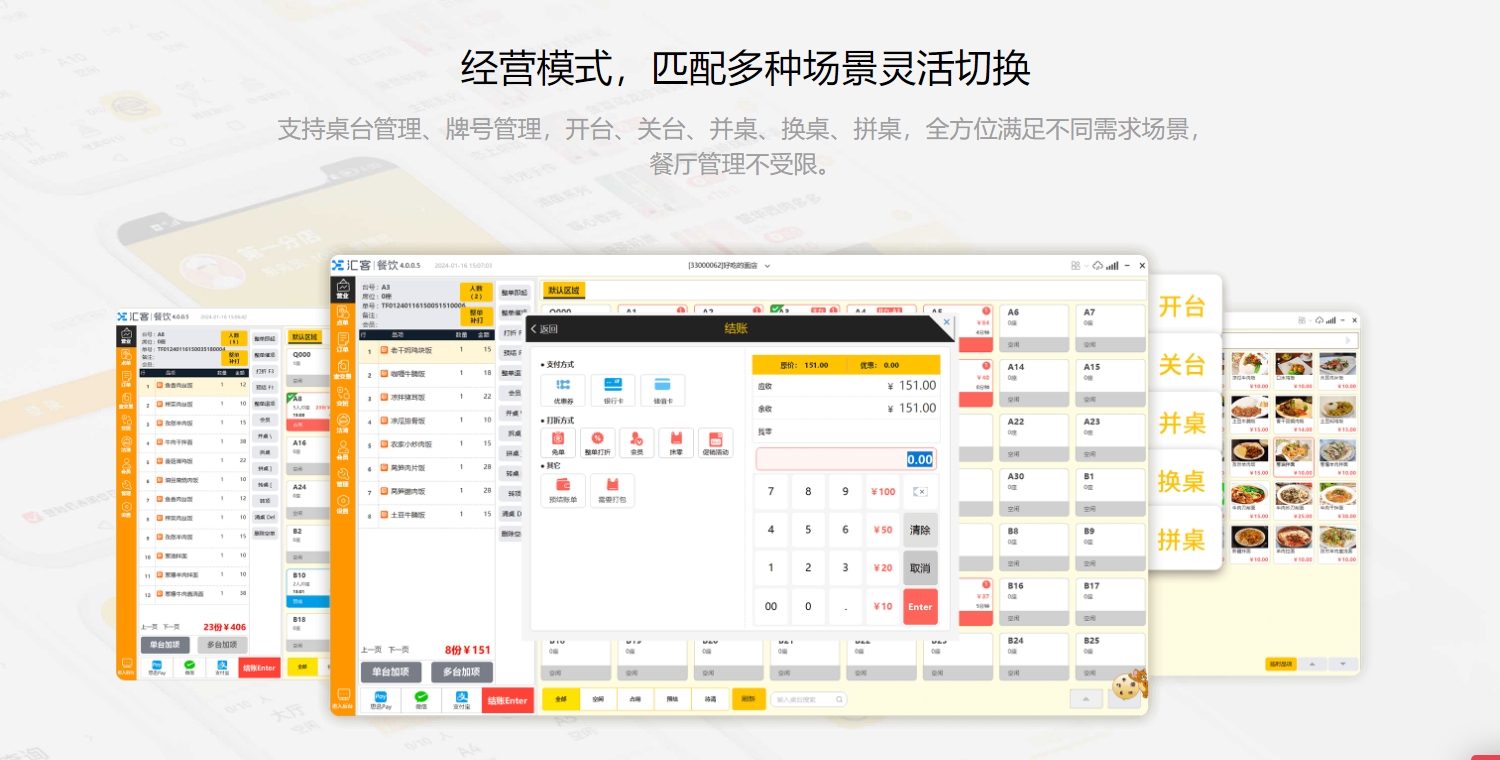The image size is (1500, 760).
Task: Click 结账Enter button in center window
Action: point(507,700)
